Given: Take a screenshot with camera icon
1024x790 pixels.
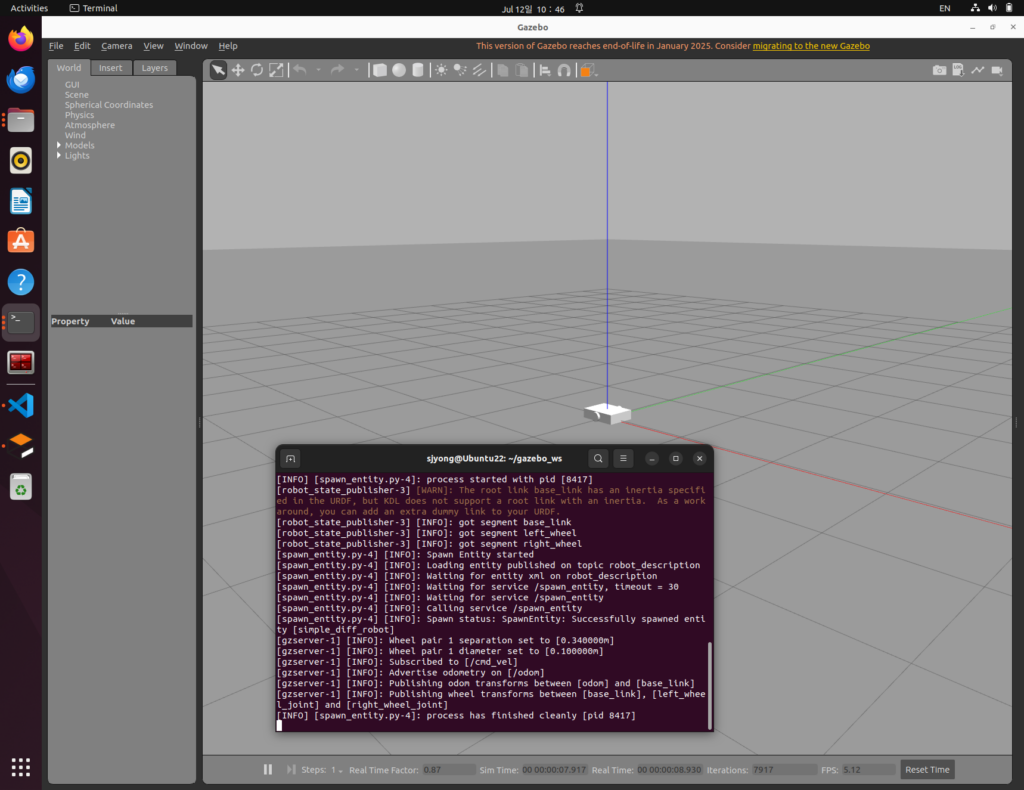Looking at the screenshot, I should 939,70.
